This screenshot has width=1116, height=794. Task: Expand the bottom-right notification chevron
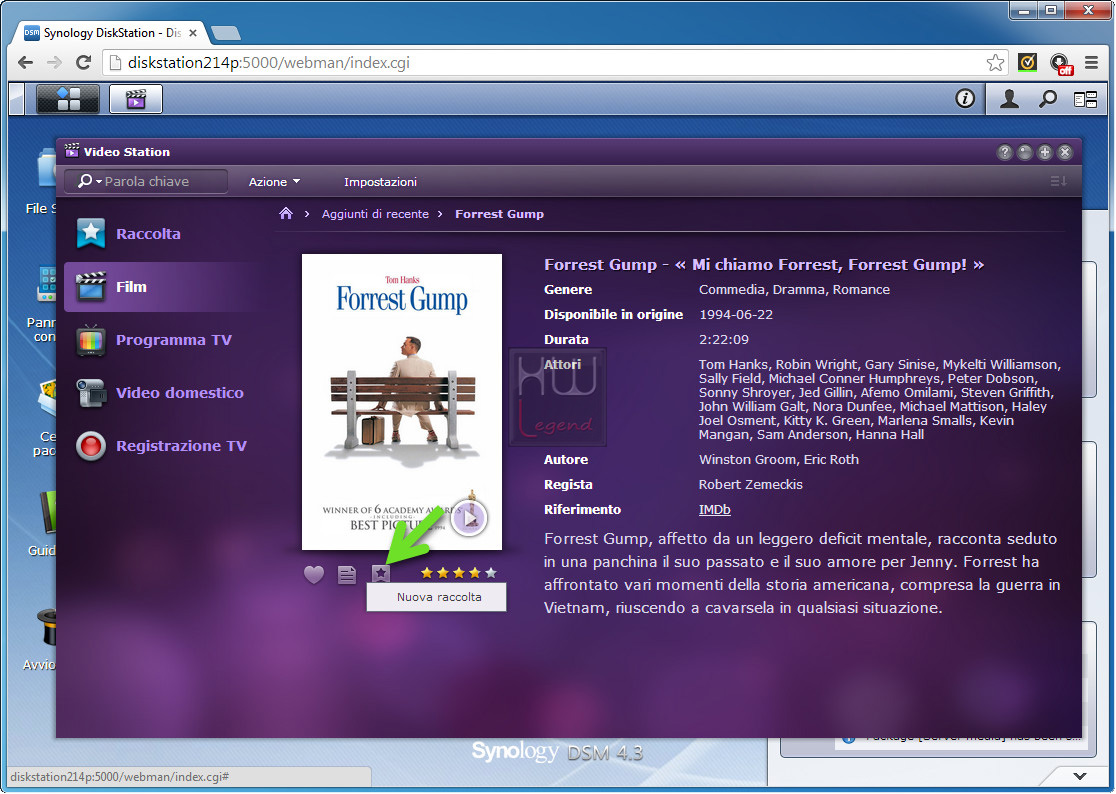[x=1080, y=776]
